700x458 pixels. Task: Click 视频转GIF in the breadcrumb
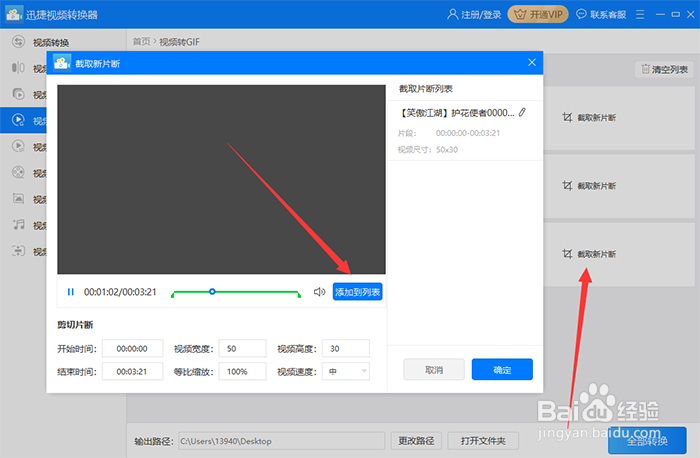click(179, 42)
